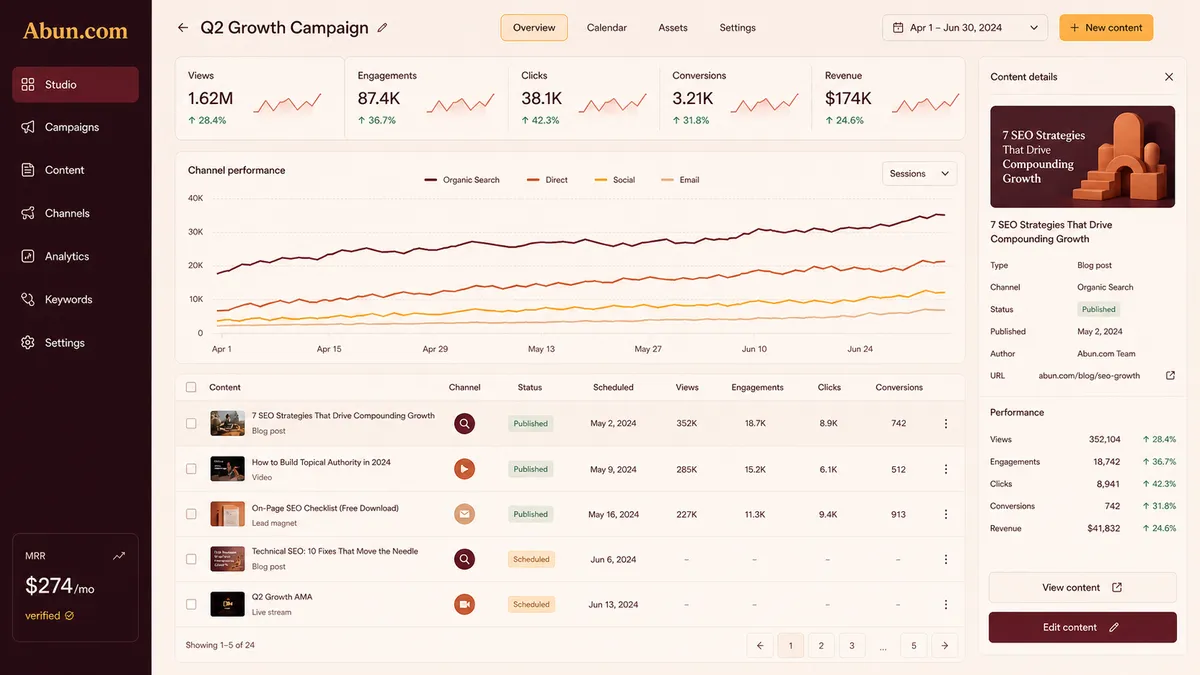Viewport: 1200px width, 675px height.
Task: Click the search channel icon for 7 SEO Strategies
Action: pos(464,423)
